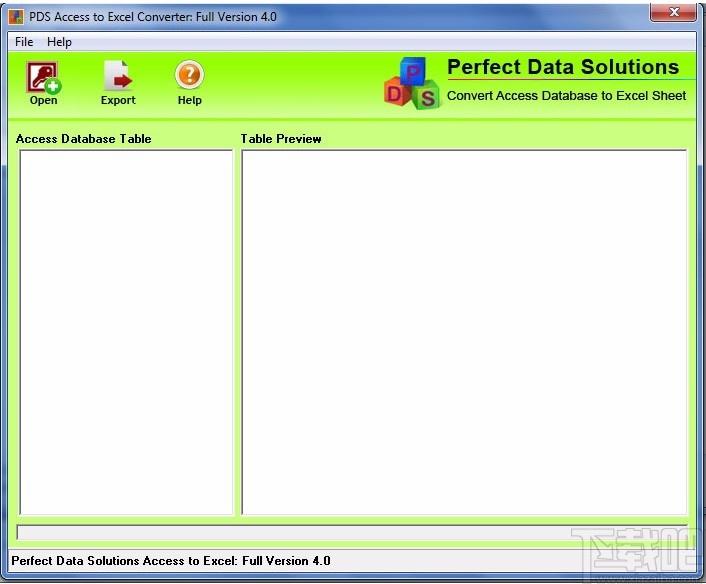Click inside the Table Preview pane
This screenshot has width=706, height=584.
click(464, 332)
